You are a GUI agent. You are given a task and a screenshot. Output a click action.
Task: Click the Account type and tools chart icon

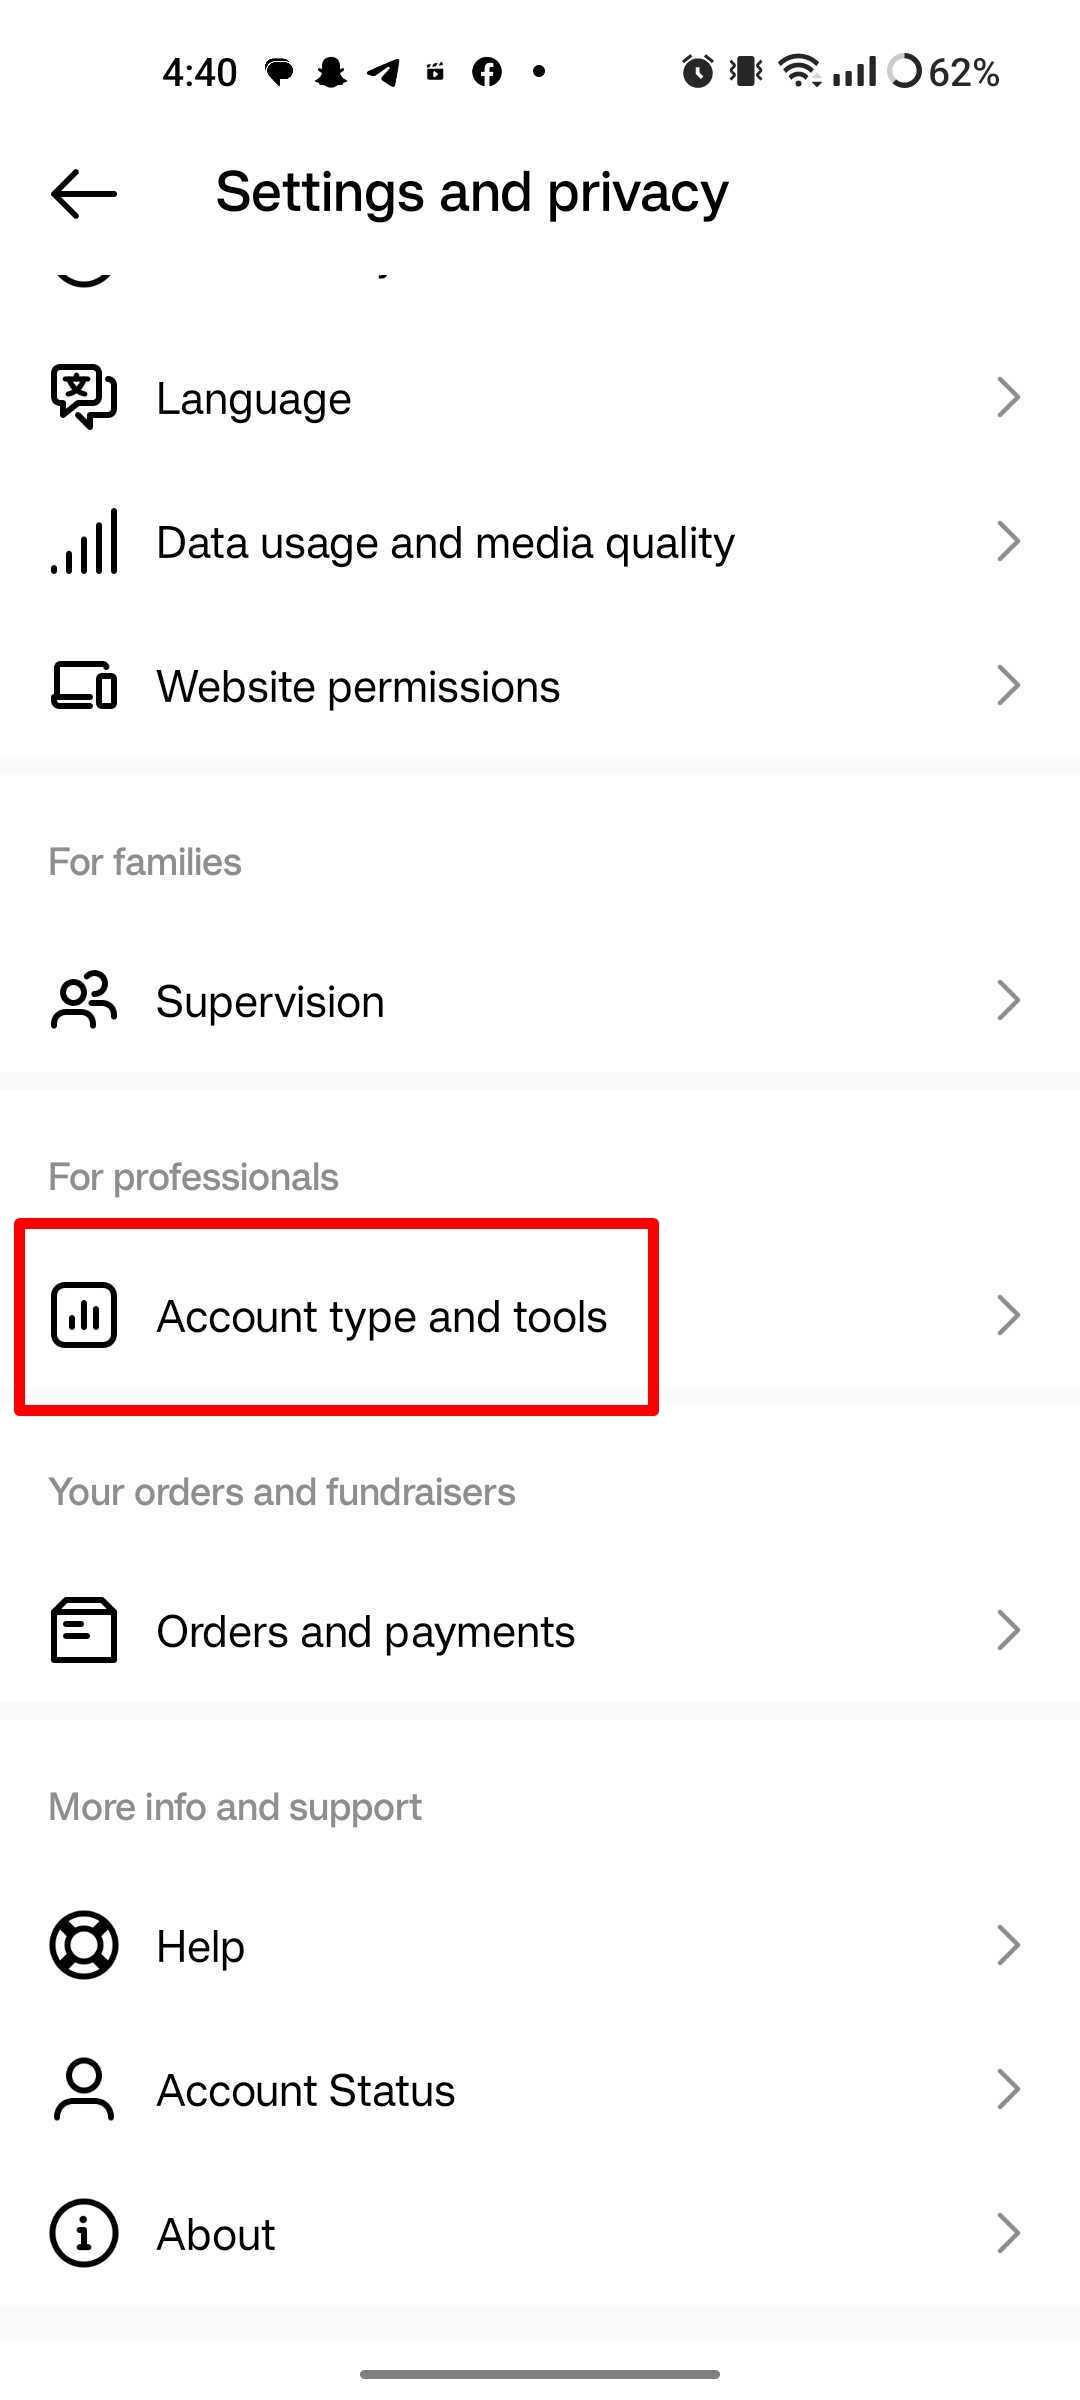[x=83, y=1316]
